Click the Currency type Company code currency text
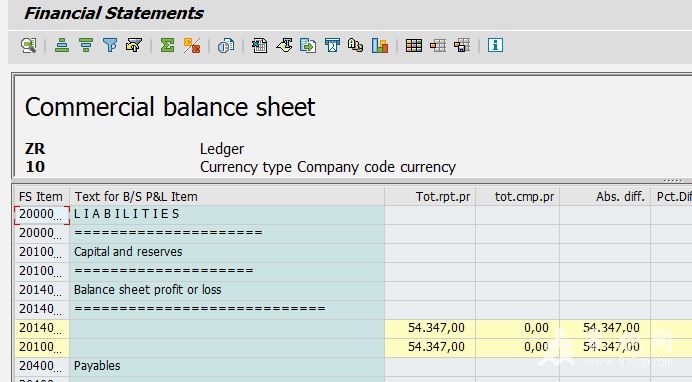This screenshot has height=382, width=692. (327, 167)
